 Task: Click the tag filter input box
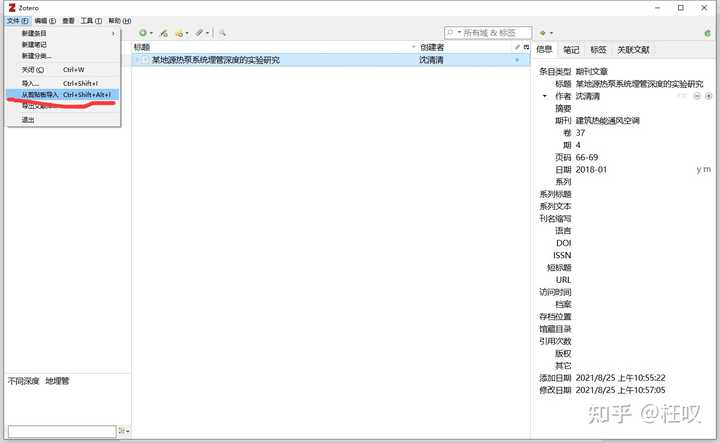point(62,431)
